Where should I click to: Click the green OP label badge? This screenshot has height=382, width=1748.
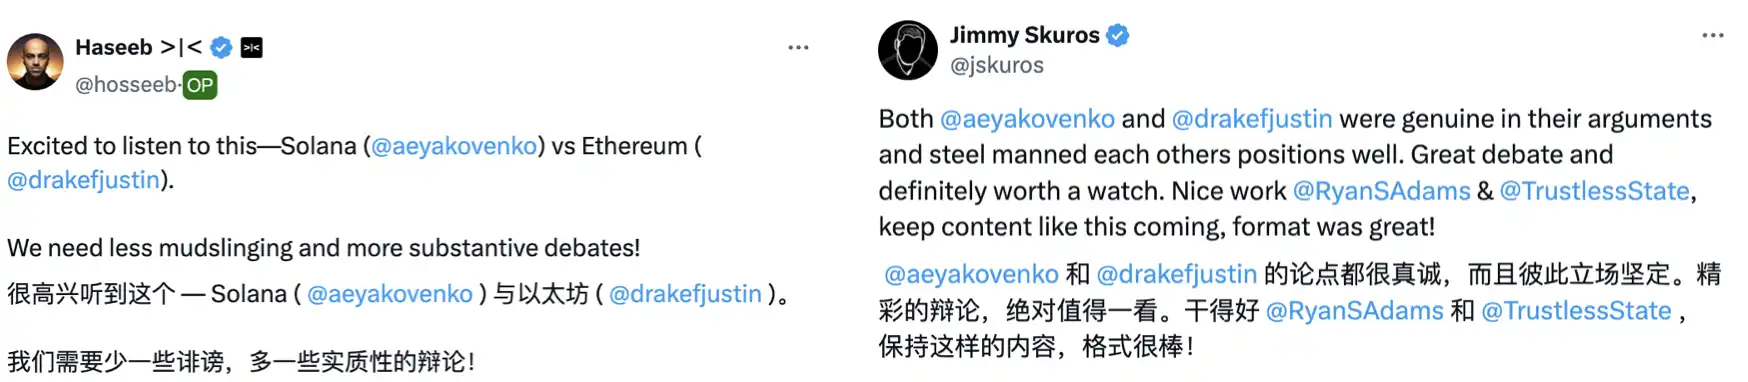coord(200,85)
